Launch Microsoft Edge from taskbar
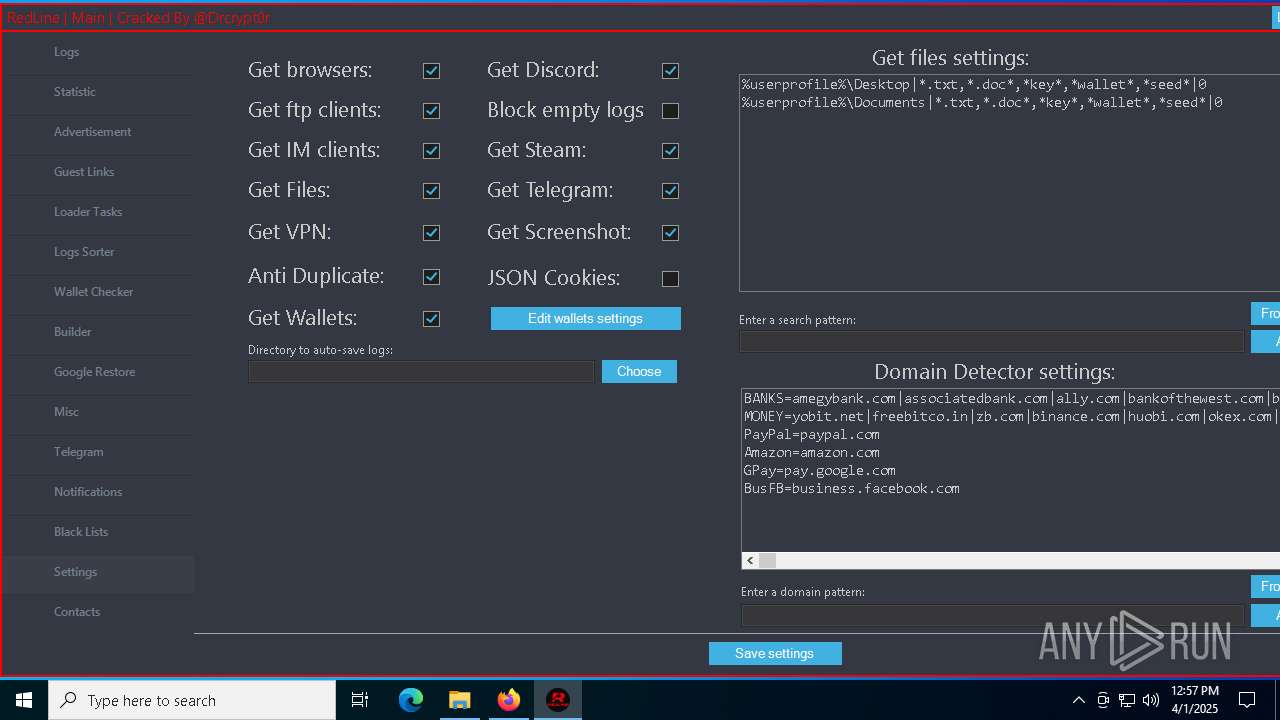The width and height of the screenshot is (1280, 720). tap(411, 700)
